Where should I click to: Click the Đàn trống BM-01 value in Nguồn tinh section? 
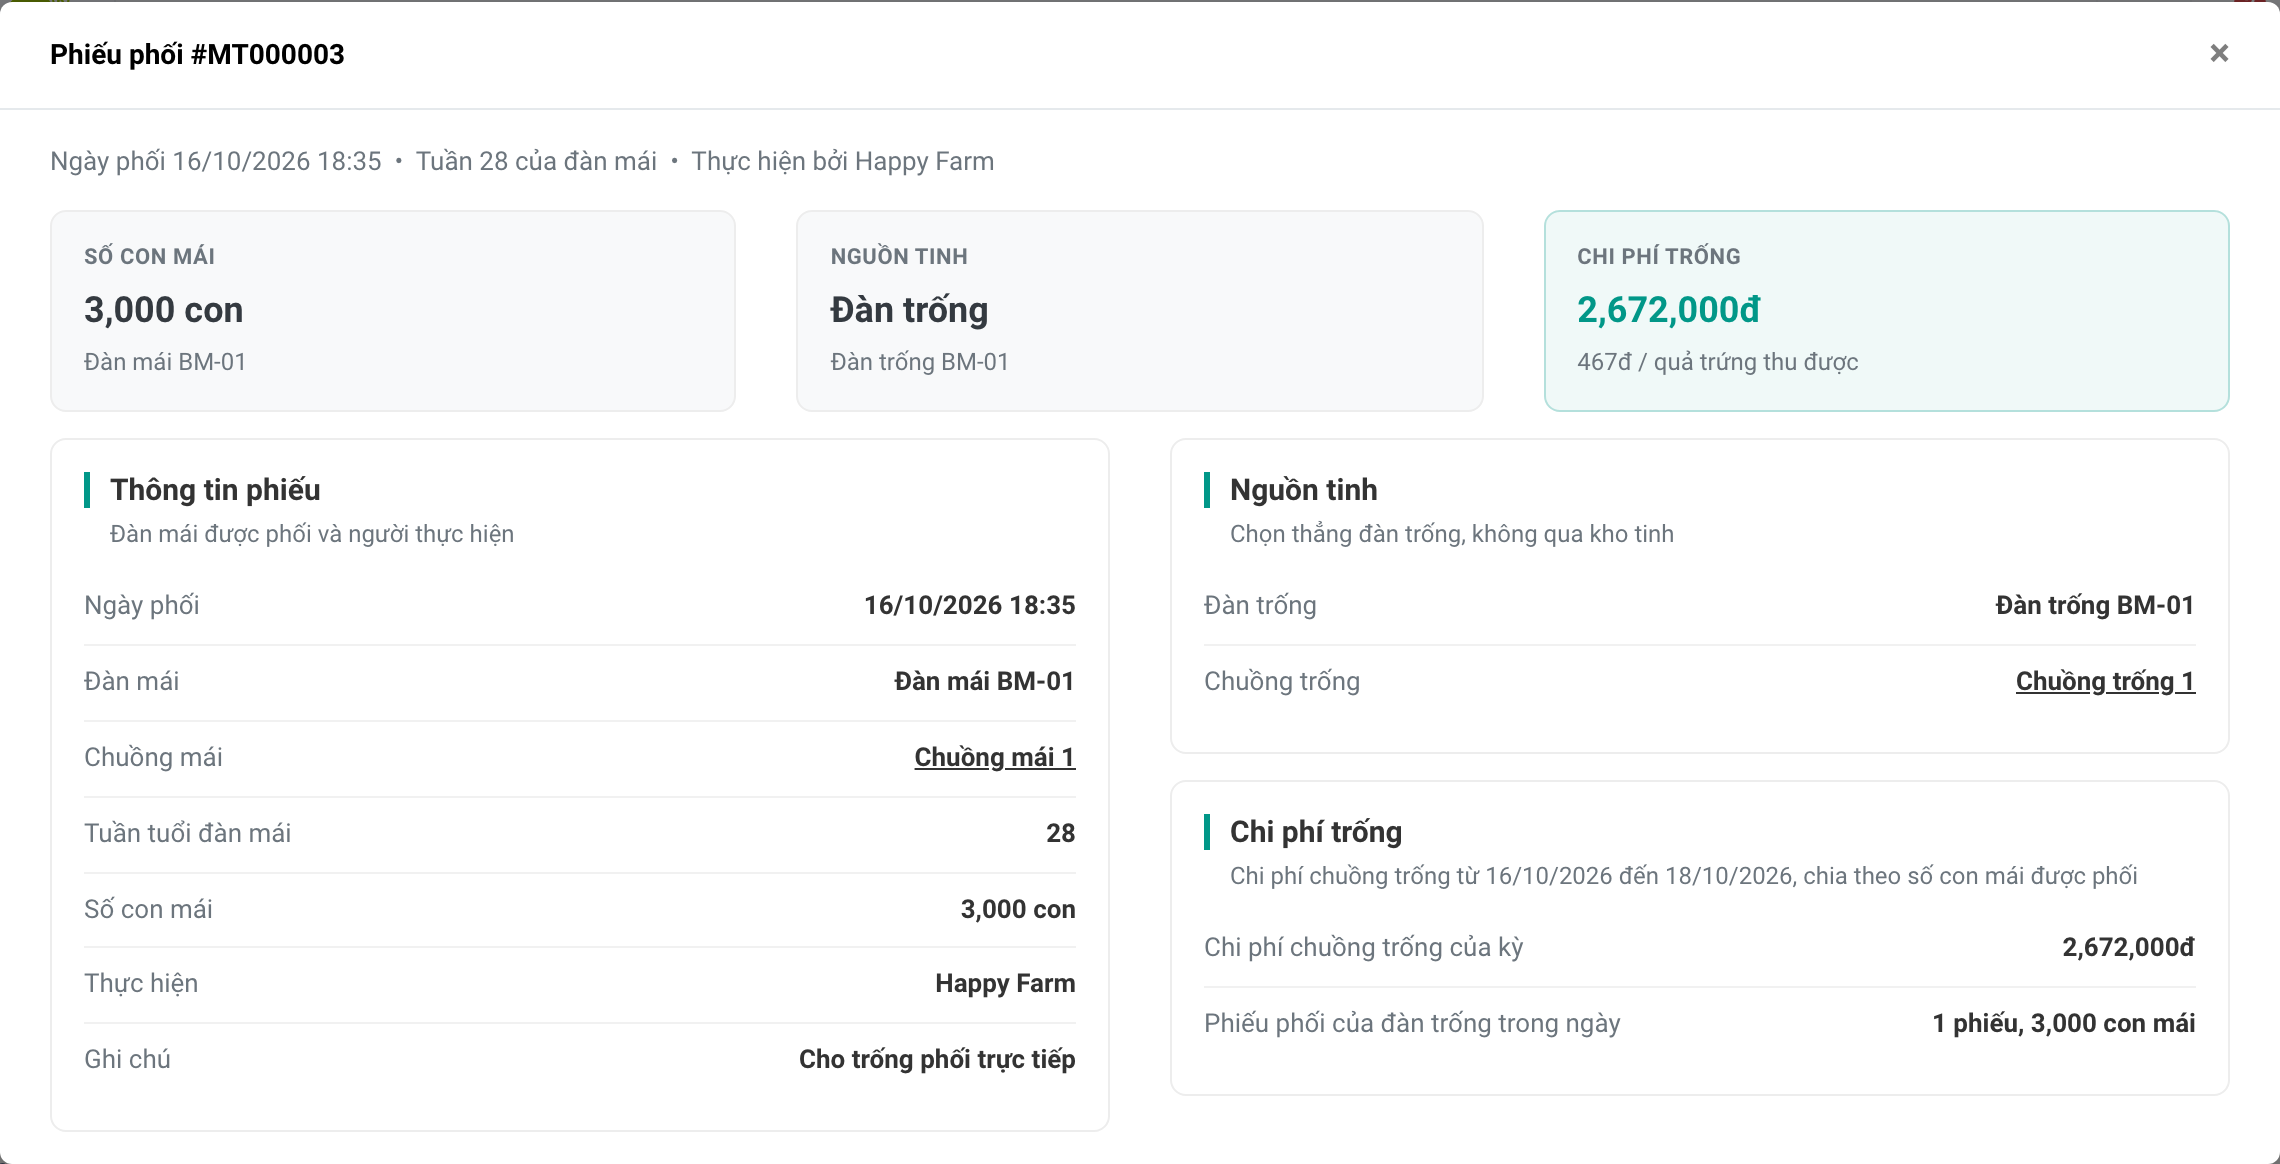pos(2094,605)
